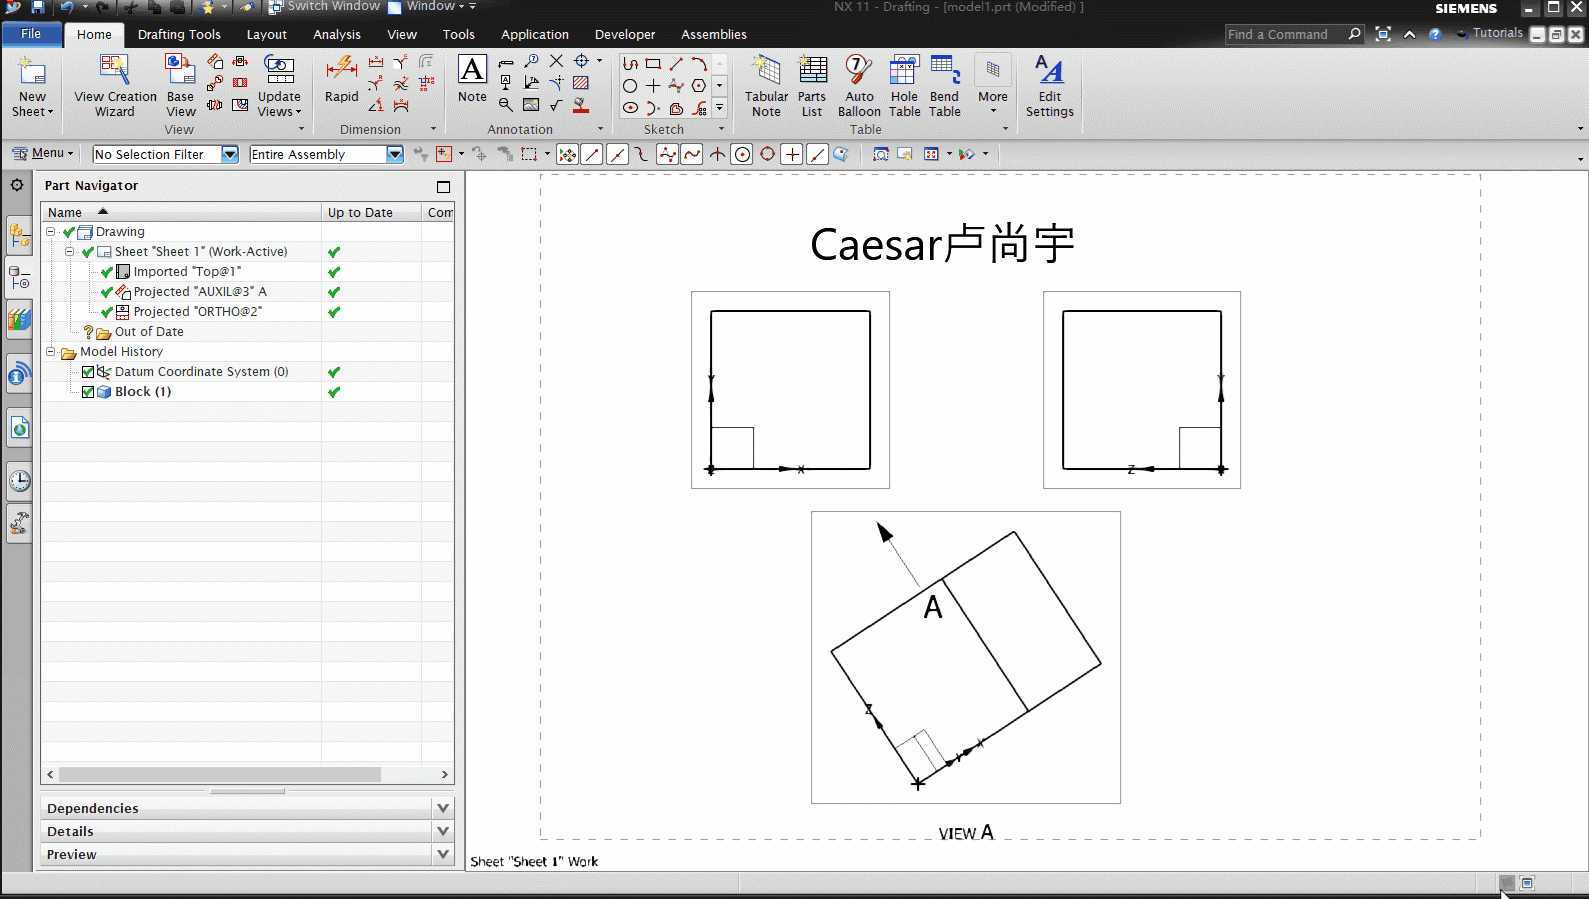This screenshot has width=1589, height=899.
Task: Toggle Midpoint snap
Action: [617, 154]
